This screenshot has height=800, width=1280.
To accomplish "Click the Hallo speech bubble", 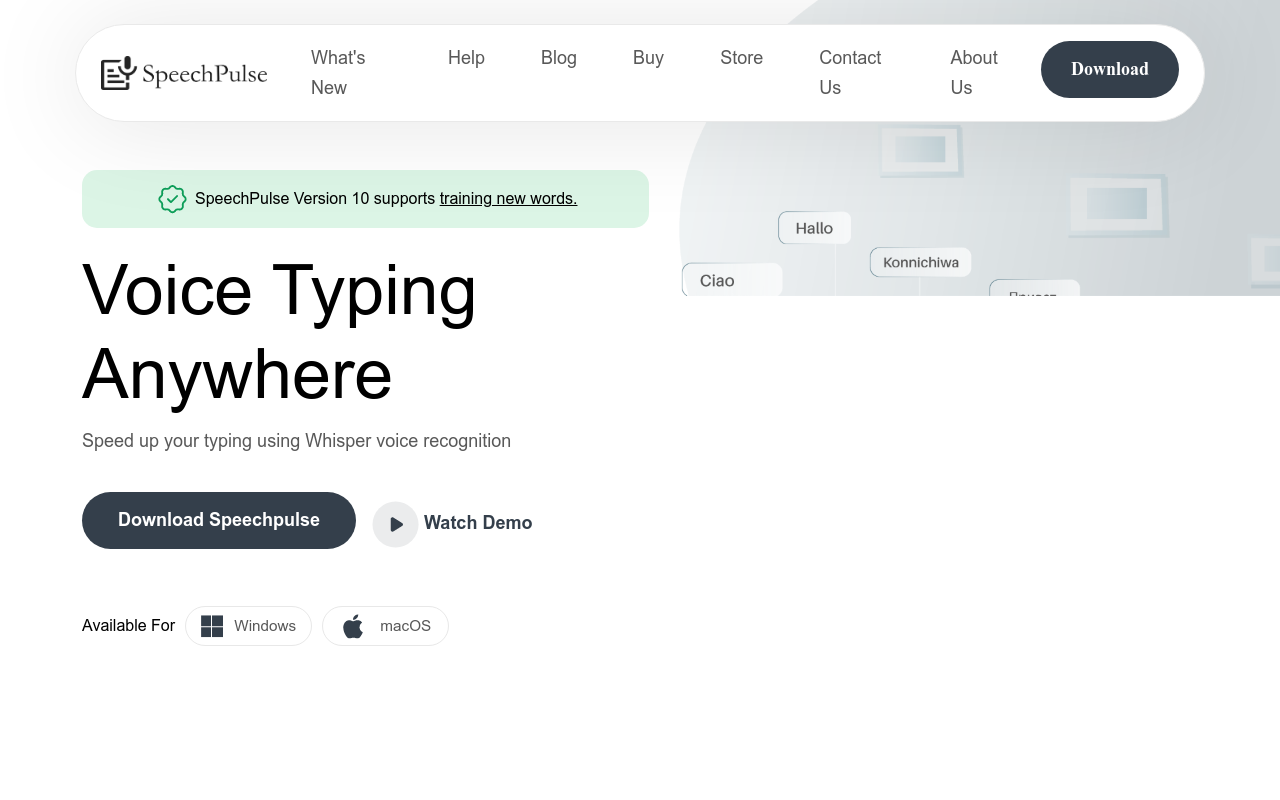I will 814,228.
